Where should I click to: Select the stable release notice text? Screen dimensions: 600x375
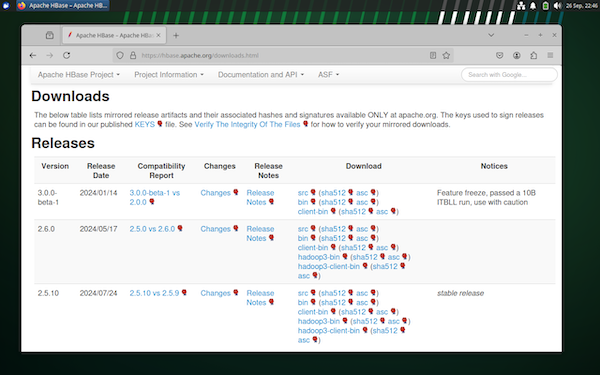[460, 293]
